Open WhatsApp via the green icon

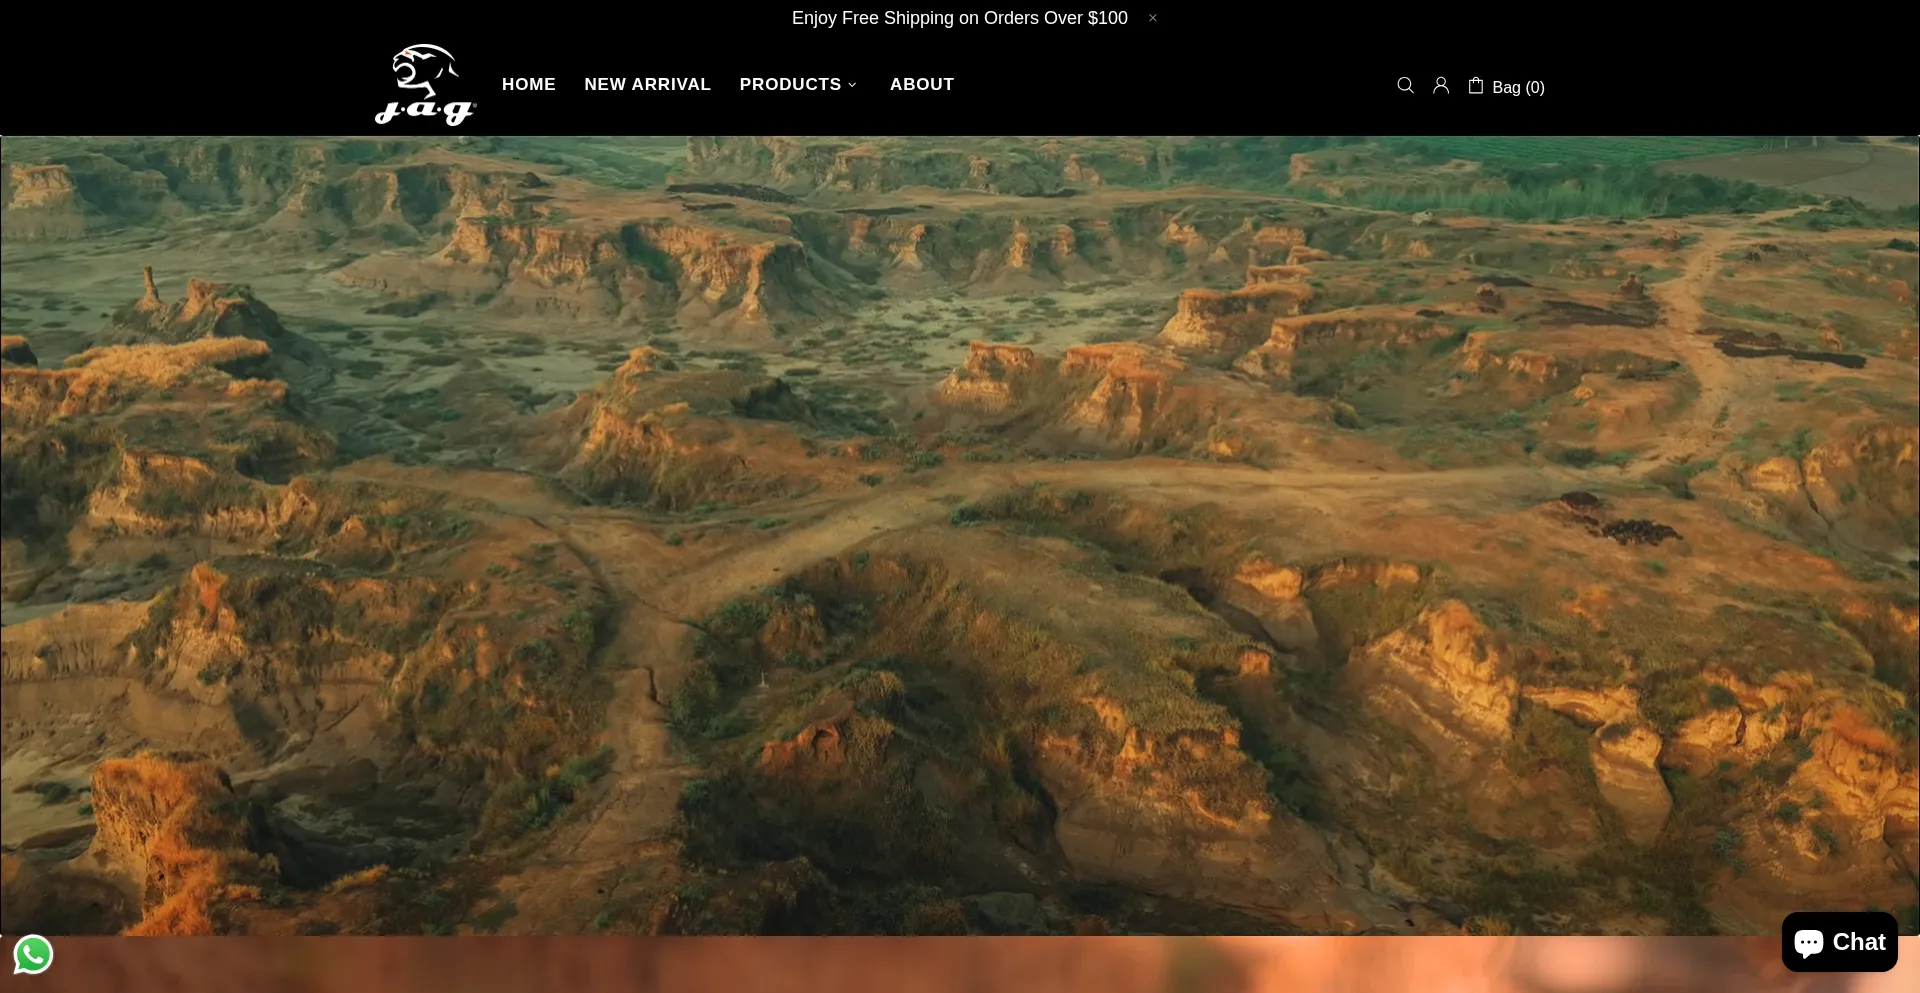click(33, 954)
